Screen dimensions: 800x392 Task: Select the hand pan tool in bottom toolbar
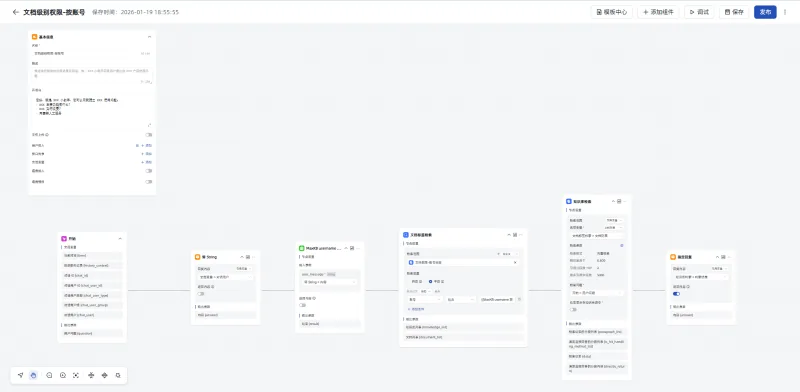pos(33,375)
